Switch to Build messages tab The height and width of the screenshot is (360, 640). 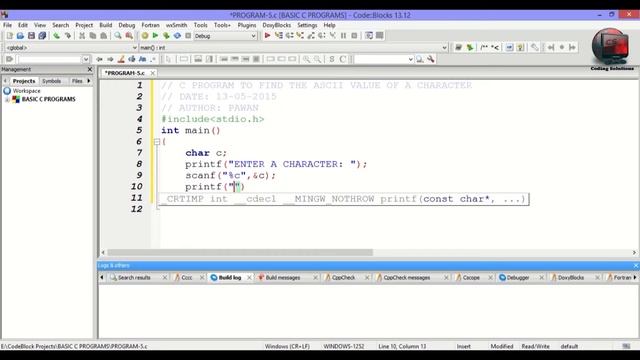pyautogui.click(x=282, y=278)
